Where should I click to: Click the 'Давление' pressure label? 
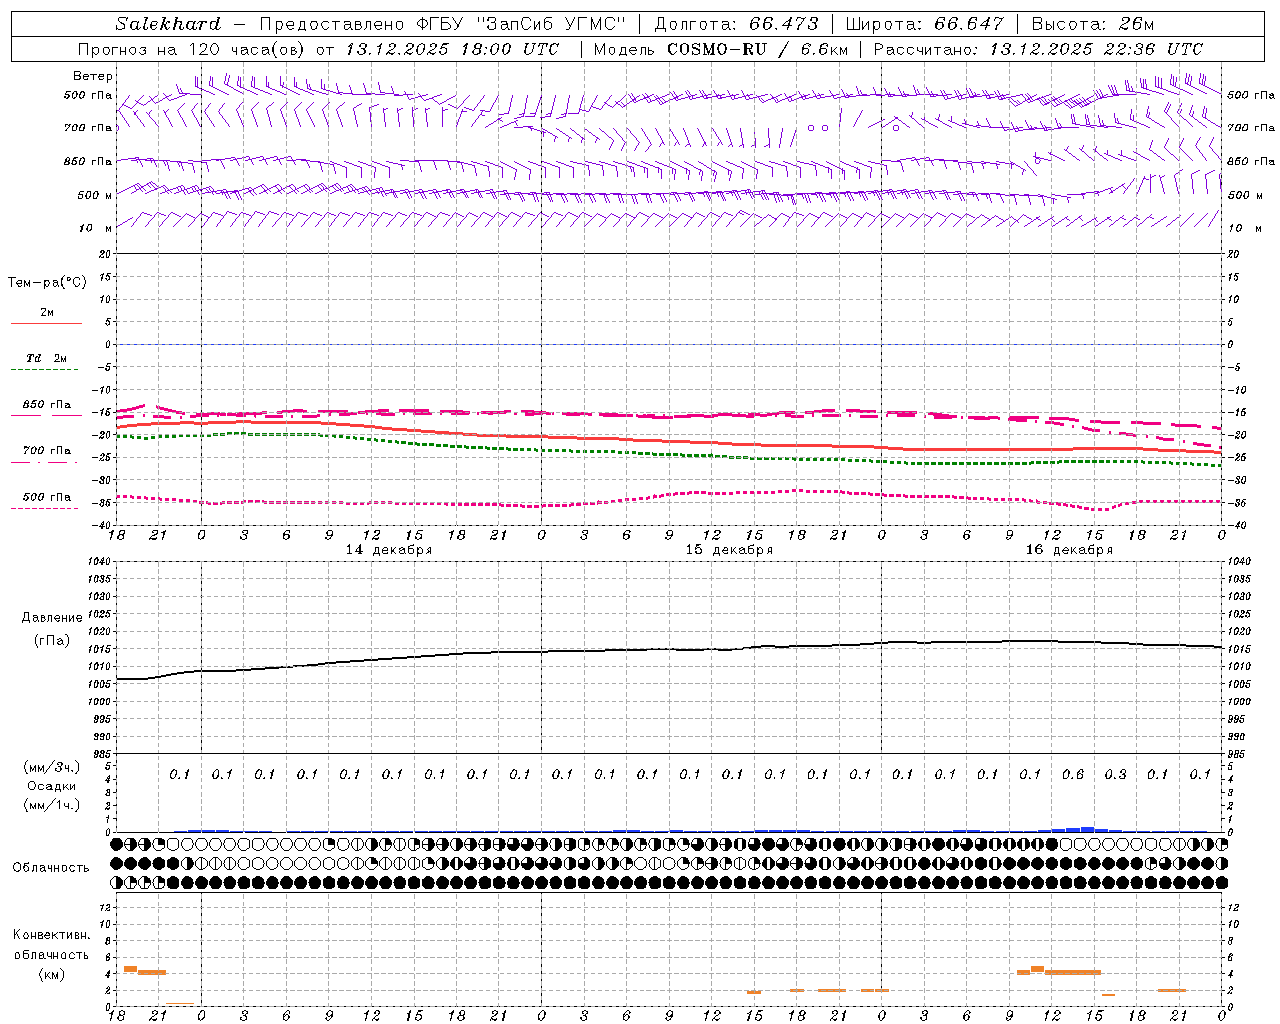tap(52, 618)
